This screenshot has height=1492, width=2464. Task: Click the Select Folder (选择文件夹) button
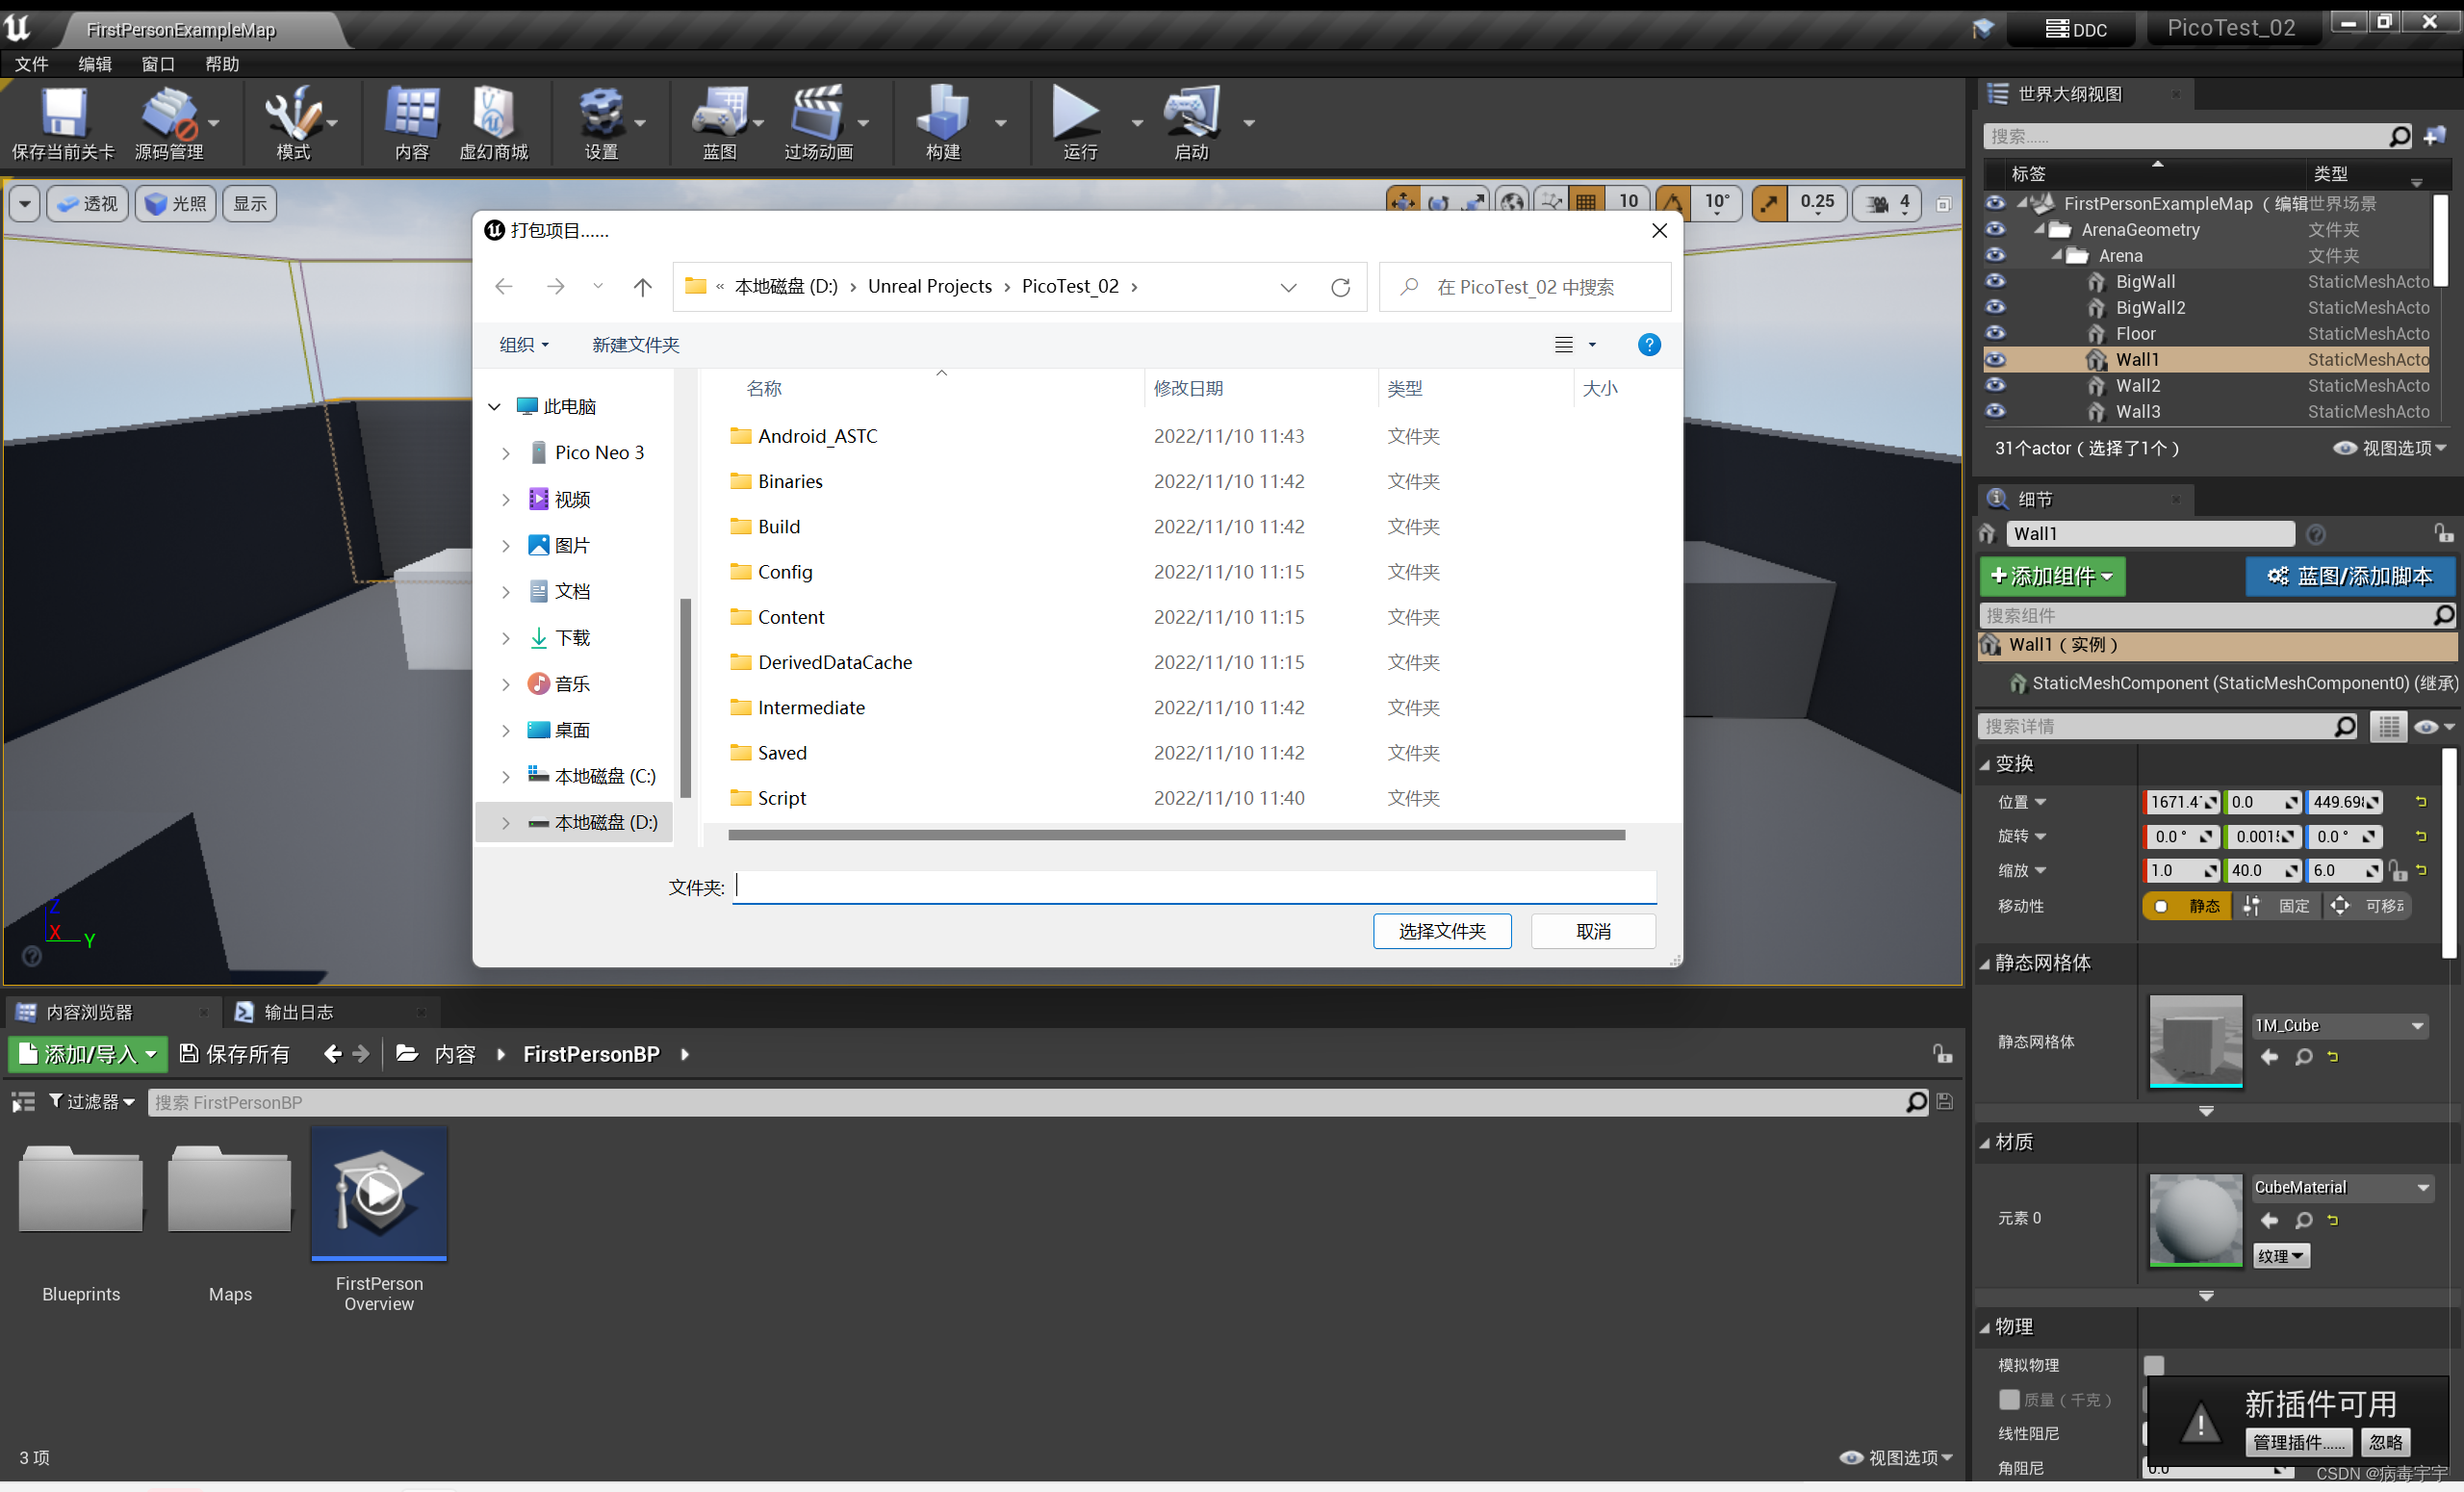point(1441,931)
